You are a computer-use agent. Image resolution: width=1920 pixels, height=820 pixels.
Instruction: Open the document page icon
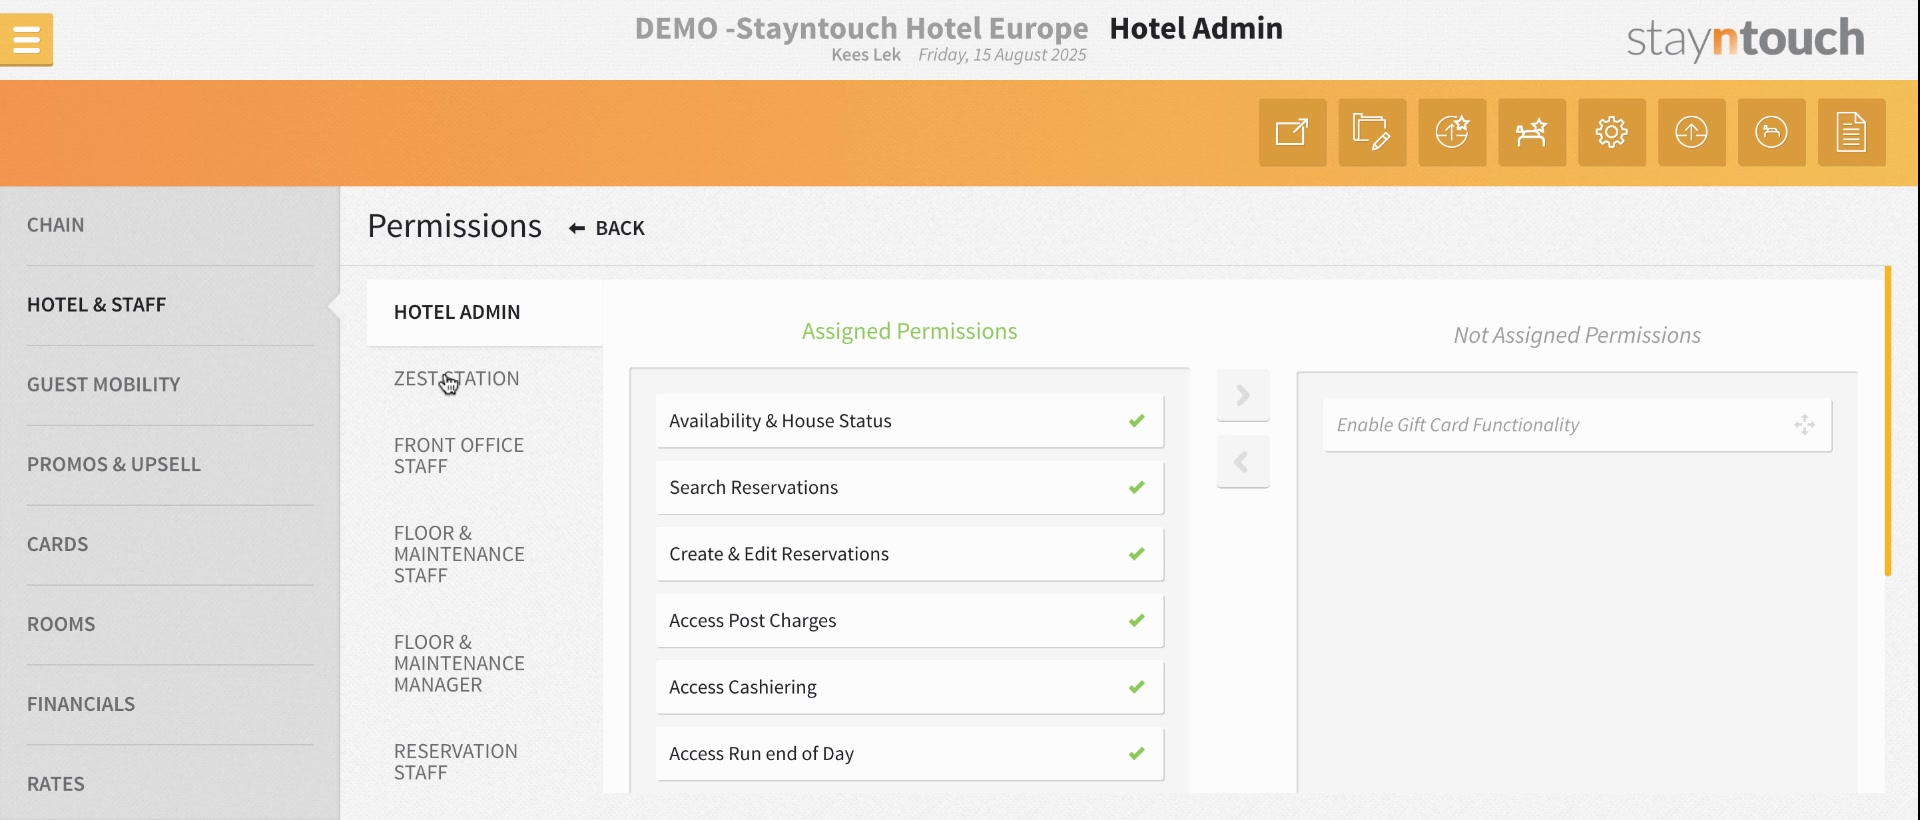pyautogui.click(x=1852, y=132)
